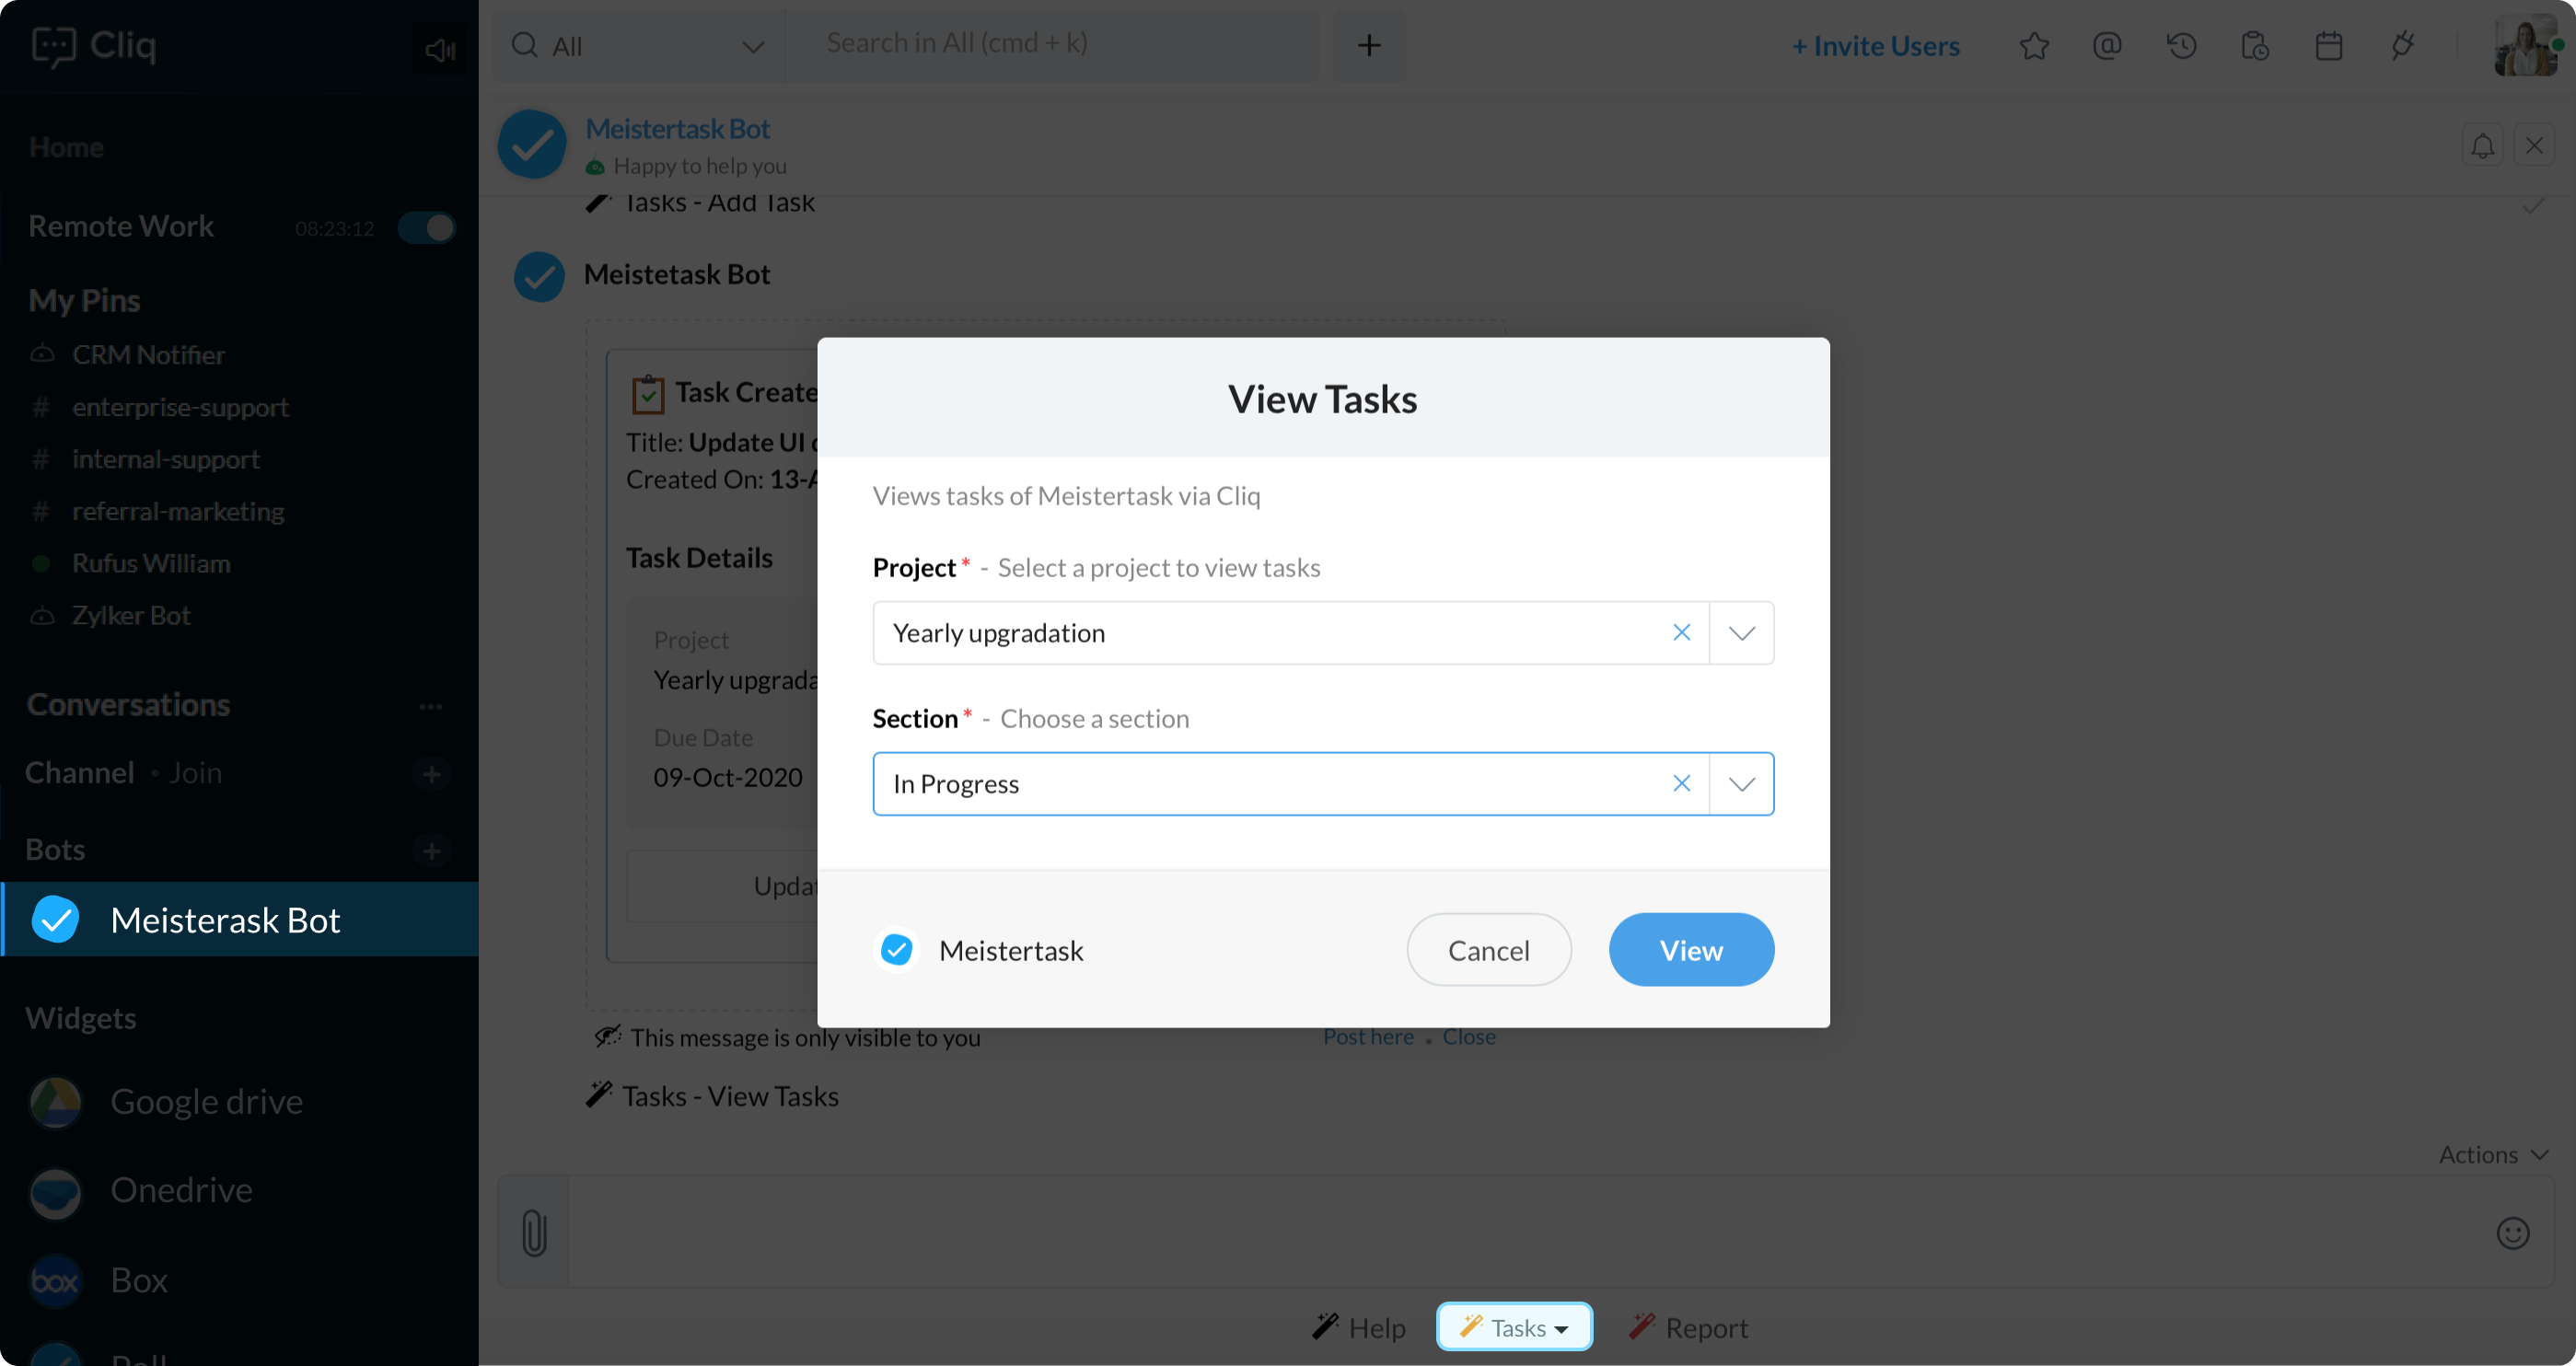
Task: Expand the Actions dropdown
Action: coord(2493,1154)
